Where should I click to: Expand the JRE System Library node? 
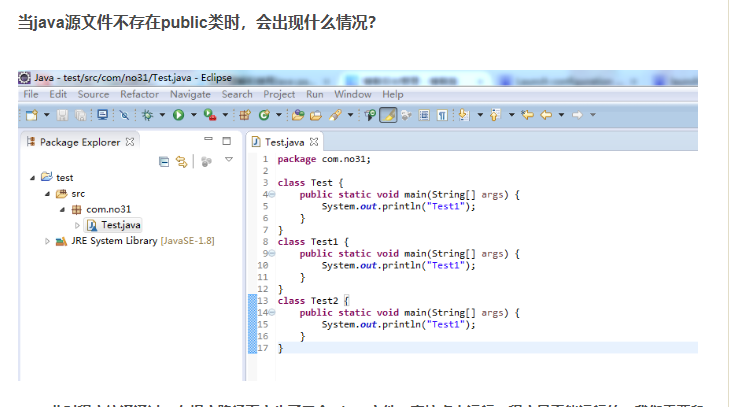(47, 241)
